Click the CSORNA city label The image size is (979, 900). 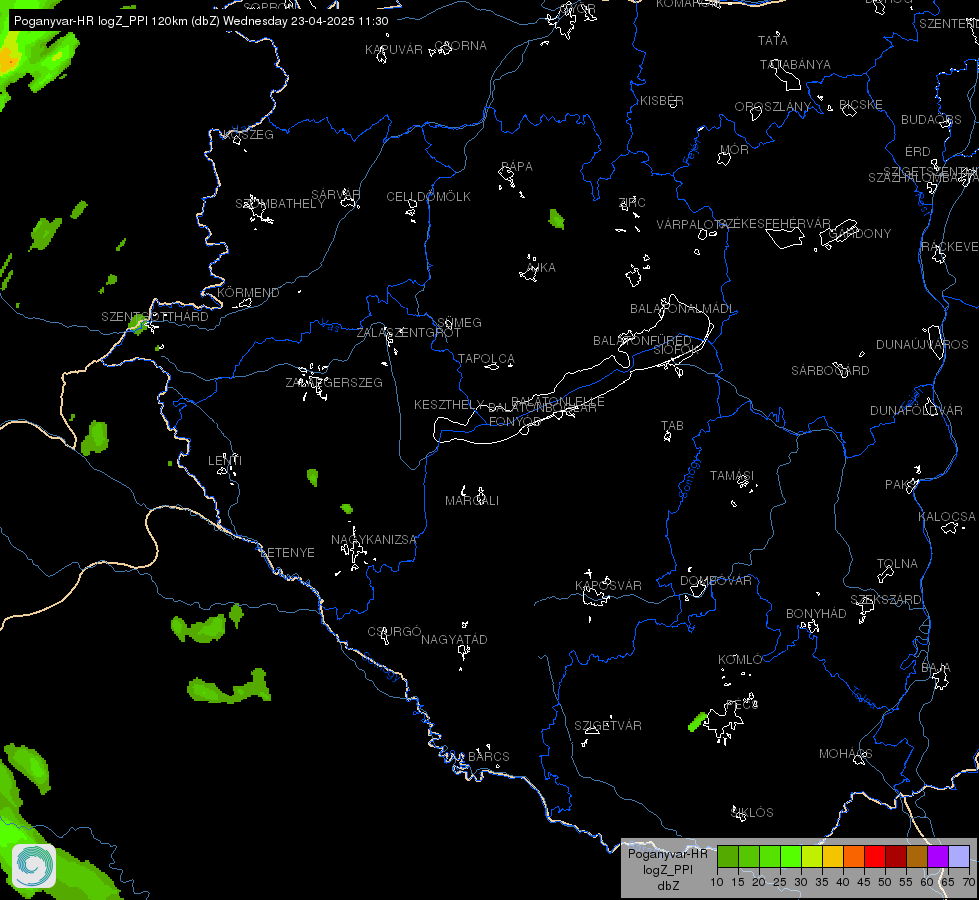(461, 46)
